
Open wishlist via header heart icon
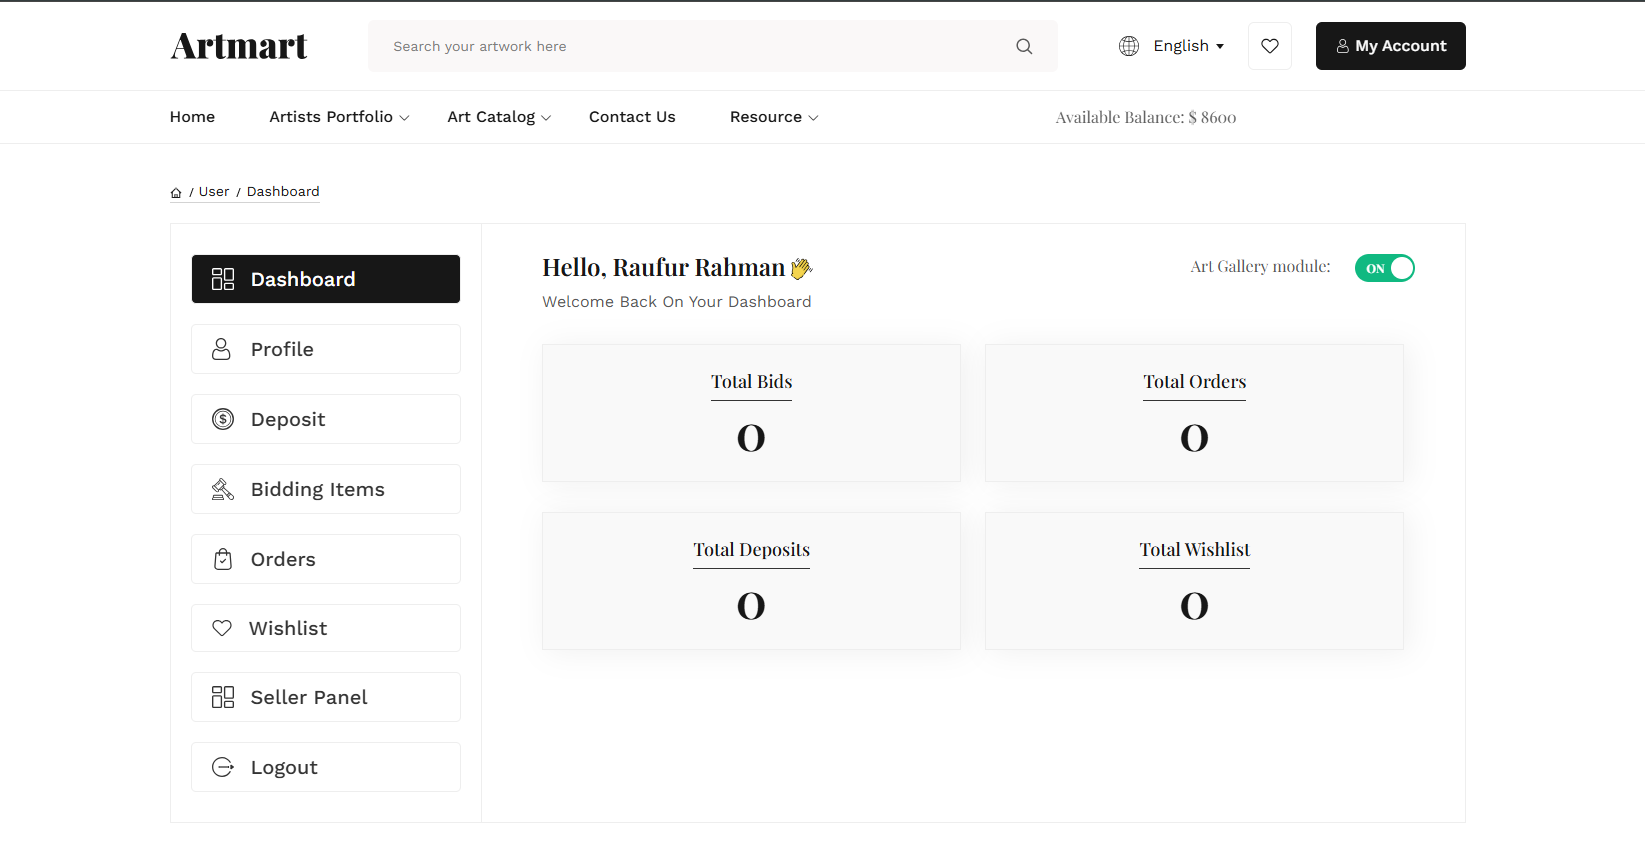coord(1269,46)
